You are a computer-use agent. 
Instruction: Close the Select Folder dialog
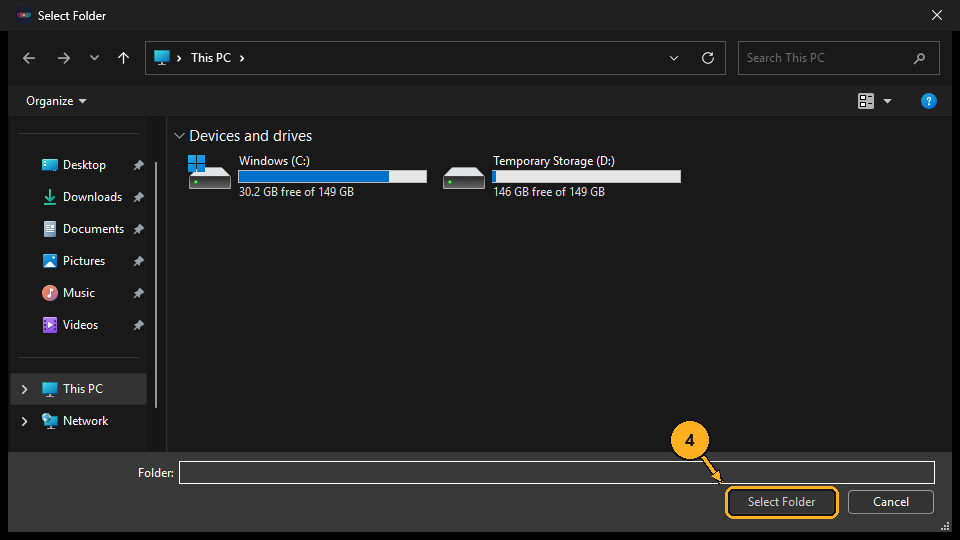tap(937, 15)
